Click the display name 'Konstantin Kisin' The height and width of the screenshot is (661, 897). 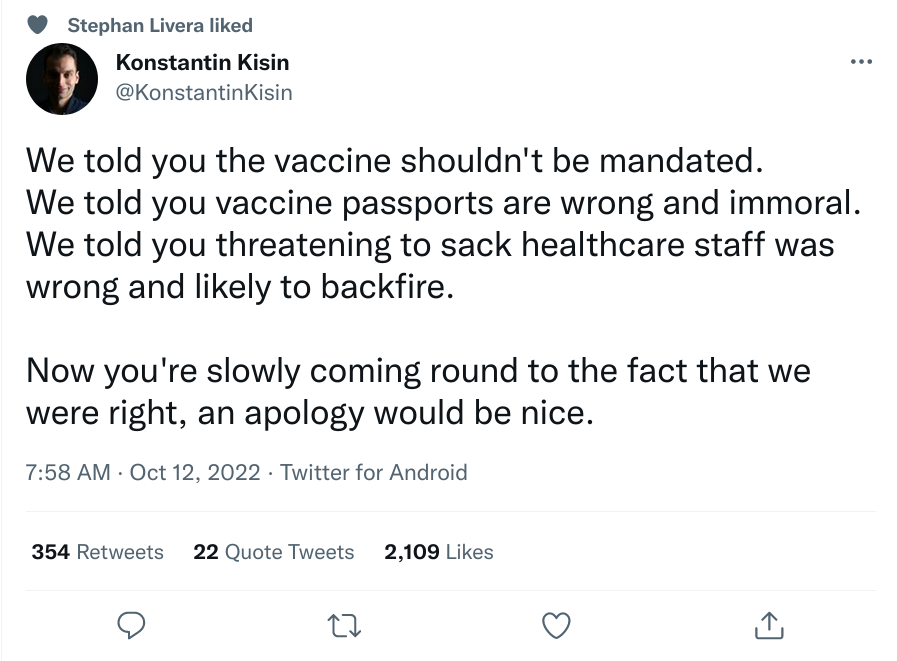[x=203, y=62]
